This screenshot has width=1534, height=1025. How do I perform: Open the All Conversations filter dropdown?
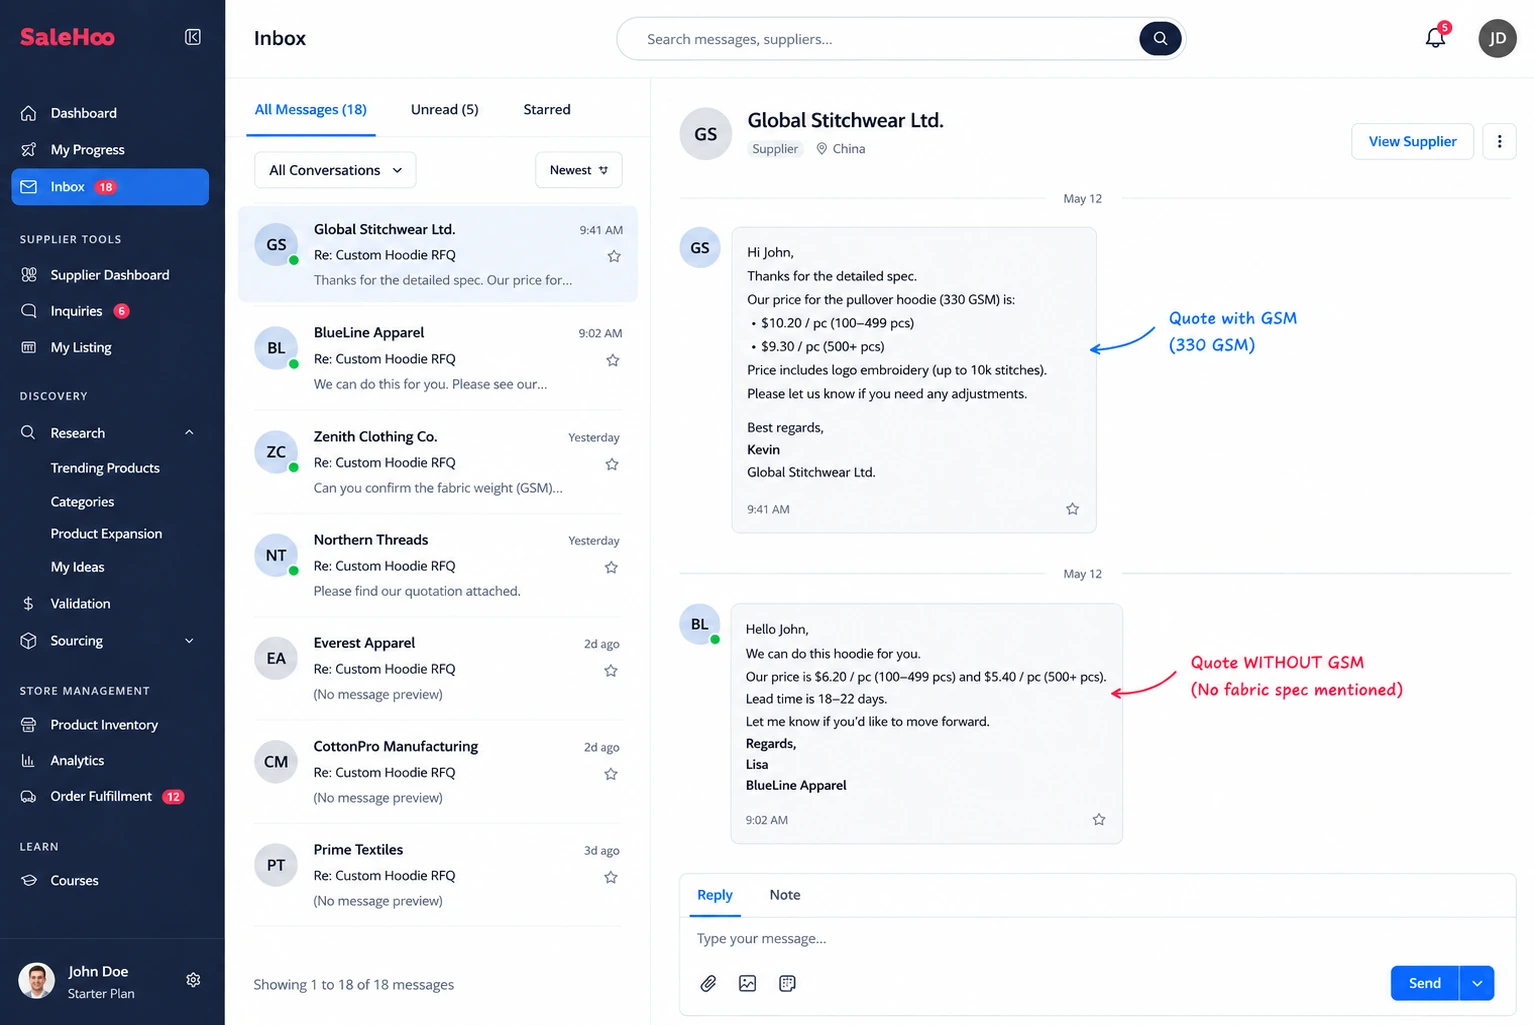tap(335, 170)
